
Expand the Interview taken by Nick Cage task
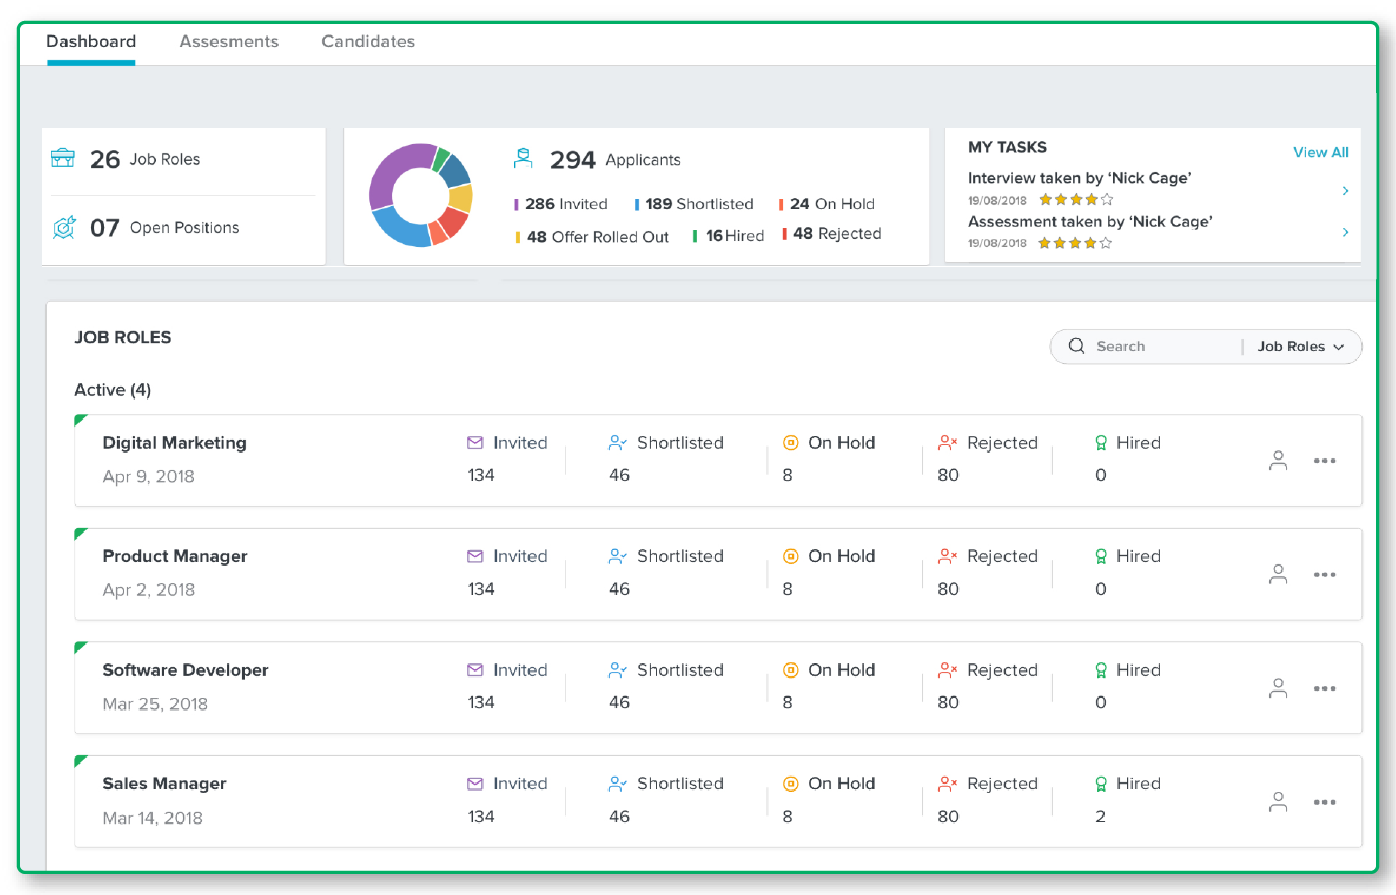point(1345,190)
